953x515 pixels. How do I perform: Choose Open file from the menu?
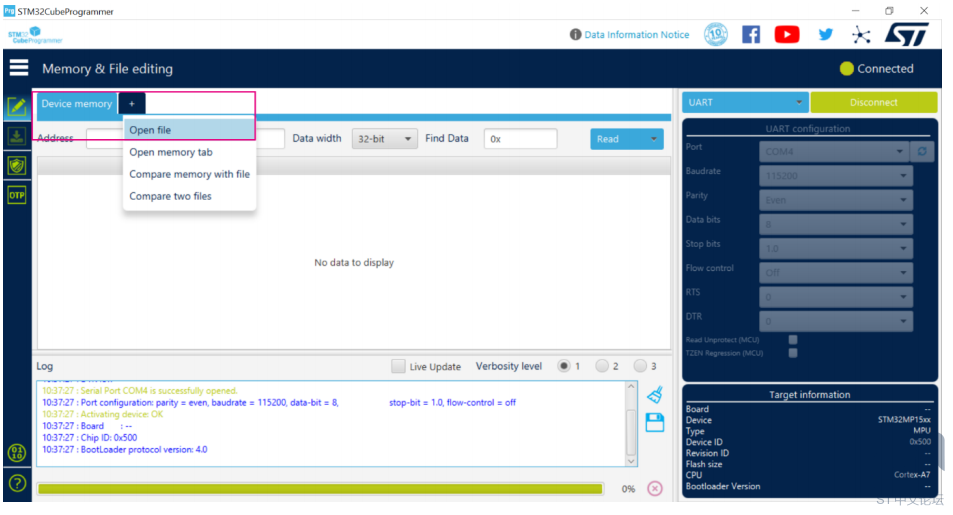point(190,130)
